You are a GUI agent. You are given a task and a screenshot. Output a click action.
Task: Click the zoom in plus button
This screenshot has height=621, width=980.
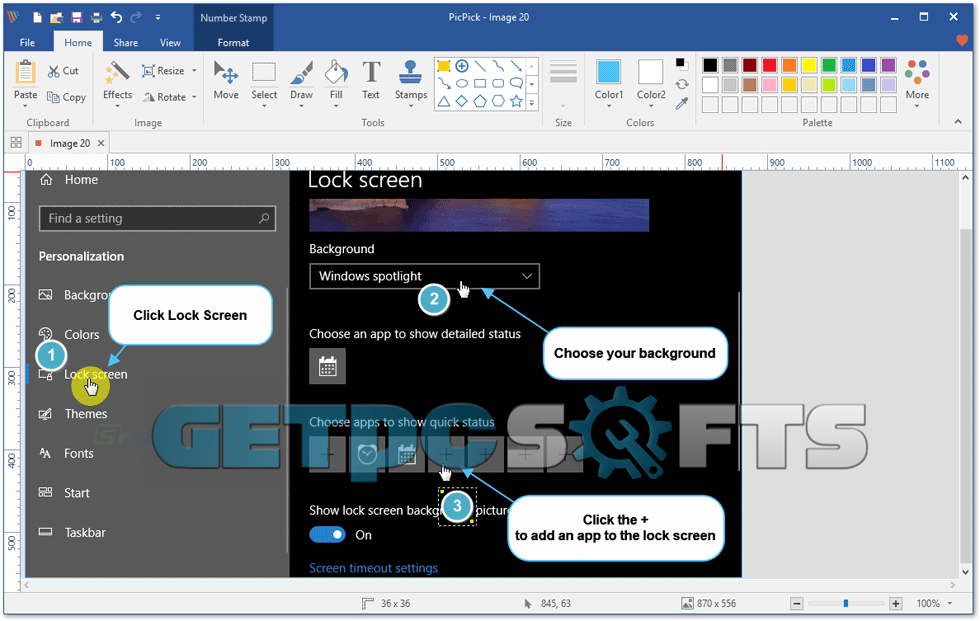tap(896, 603)
